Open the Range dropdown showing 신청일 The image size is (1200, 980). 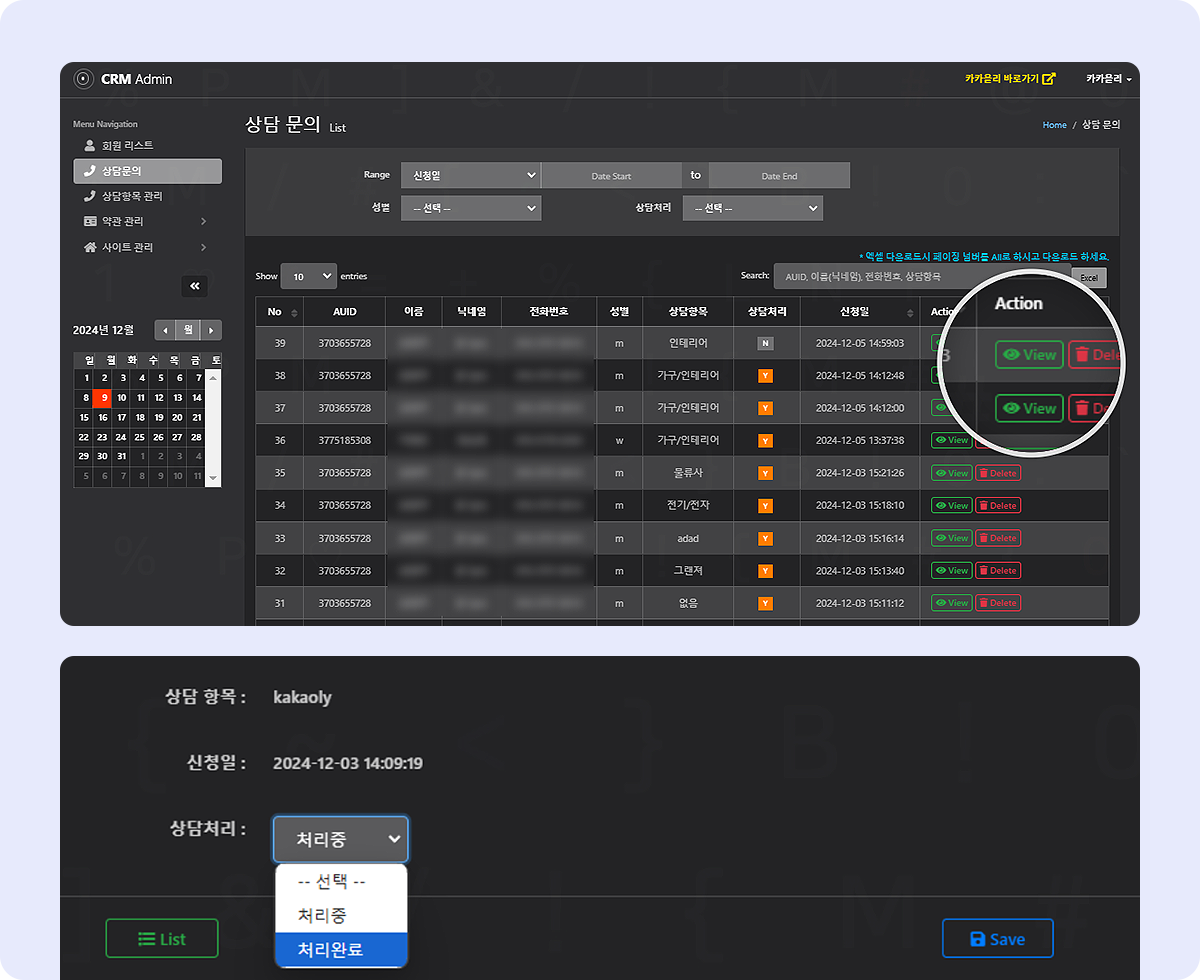pos(471,175)
